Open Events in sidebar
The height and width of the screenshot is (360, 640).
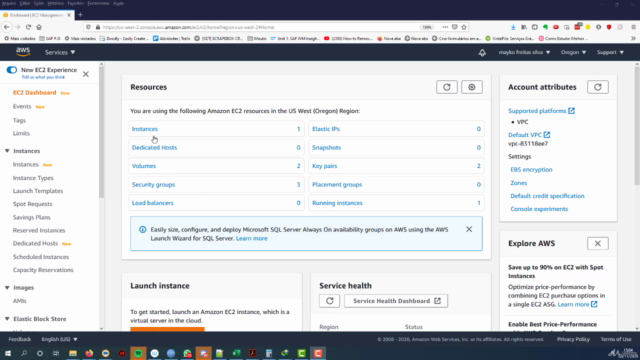pyautogui.click(x=22, y=107)
